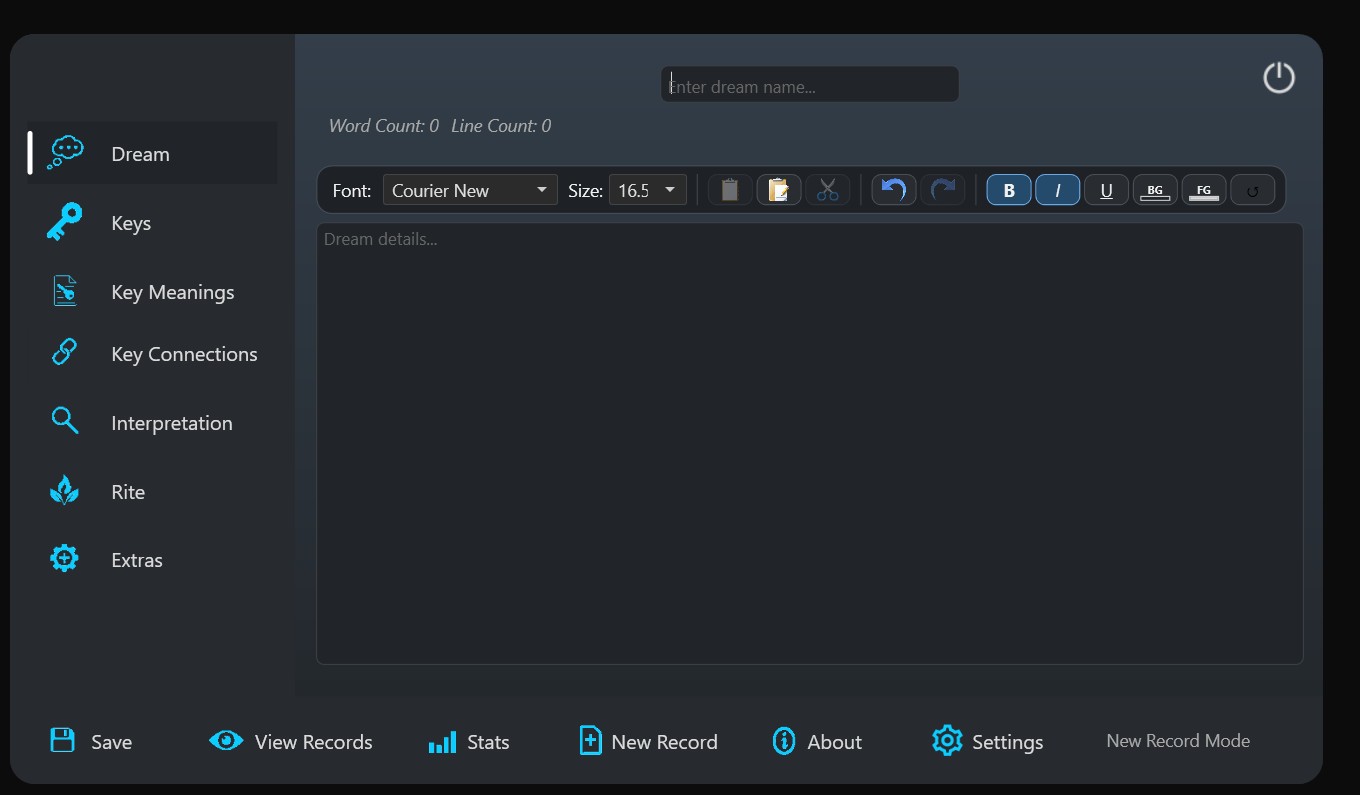Click inside the Dream details text area
This screenshot has height=795, width=1360.
[x=810, y=443]
